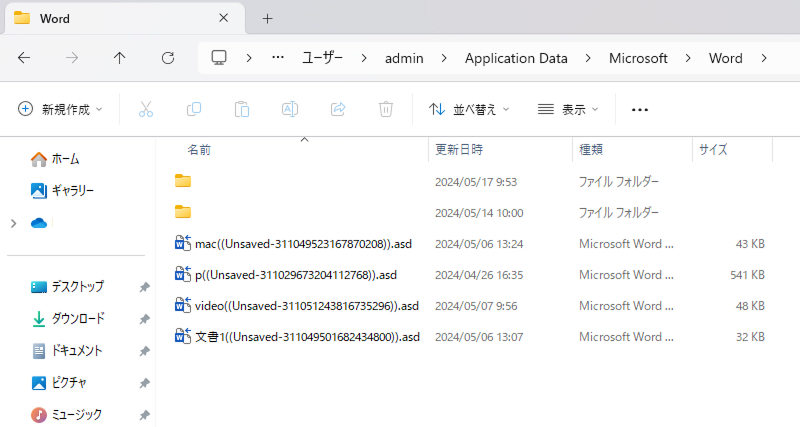Expand chevron after admin in breadcrumb
Viewport: 800px width, 427px height.
click(444, 58)
